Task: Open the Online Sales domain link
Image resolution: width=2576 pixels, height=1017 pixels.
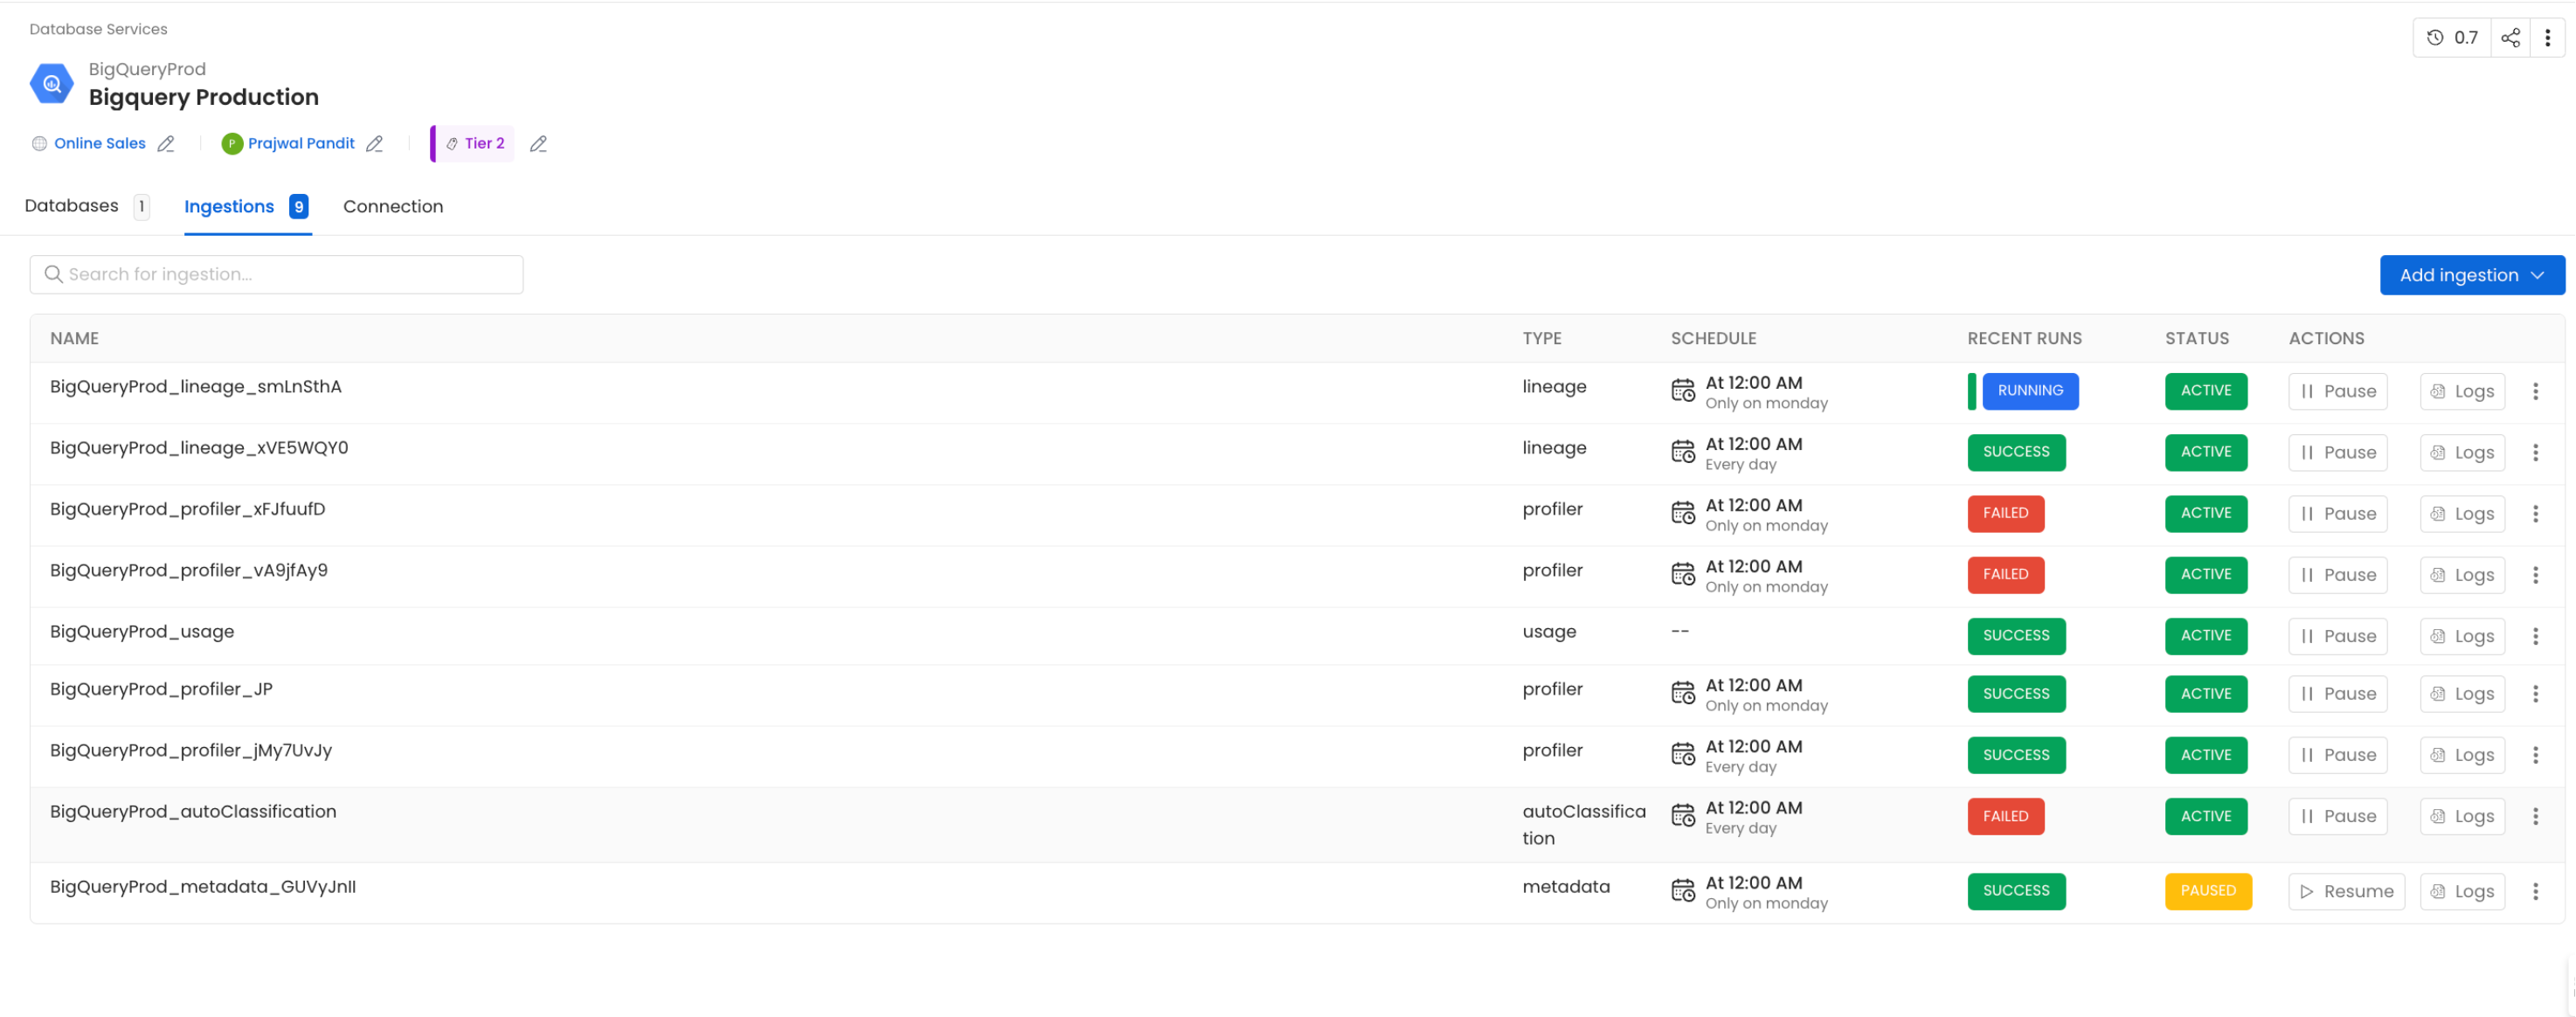Action: [x=100, y=144]
